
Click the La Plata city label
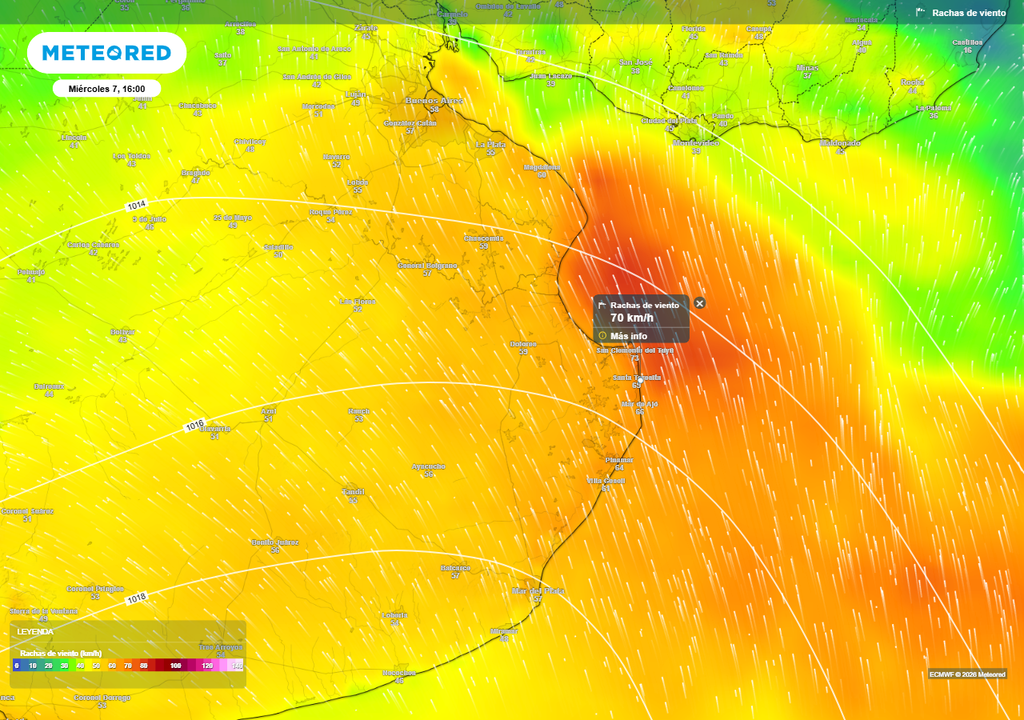coord(491,145)
